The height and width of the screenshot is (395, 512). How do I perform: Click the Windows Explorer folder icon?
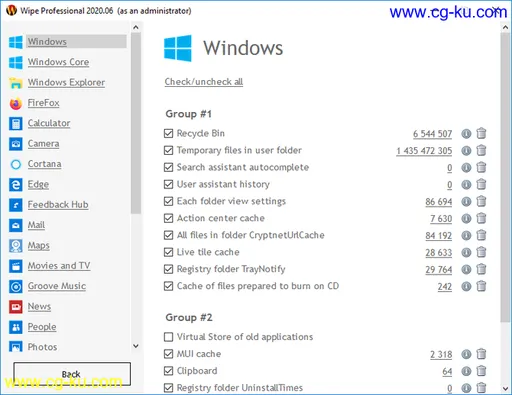pos(16,83)
